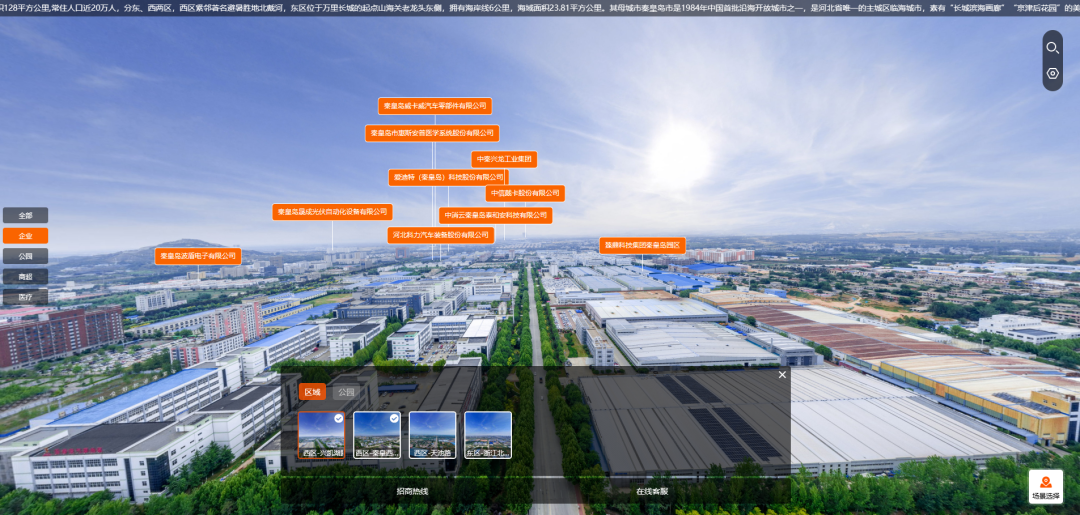Open 中秦兴龙工业集团 marker
1080x515 pixels.
coord(504,159)
